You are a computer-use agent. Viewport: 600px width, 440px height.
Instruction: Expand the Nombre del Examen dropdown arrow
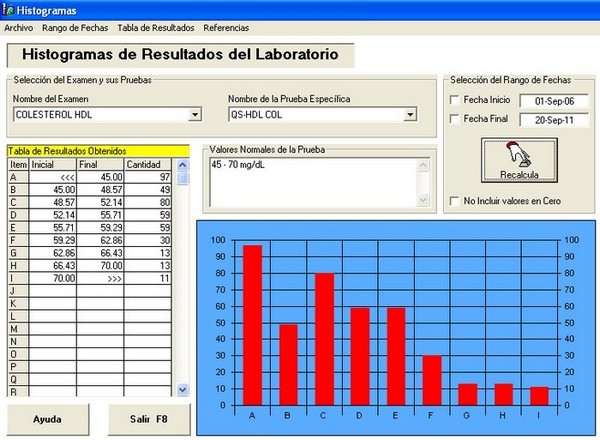(x=195, y=114)
